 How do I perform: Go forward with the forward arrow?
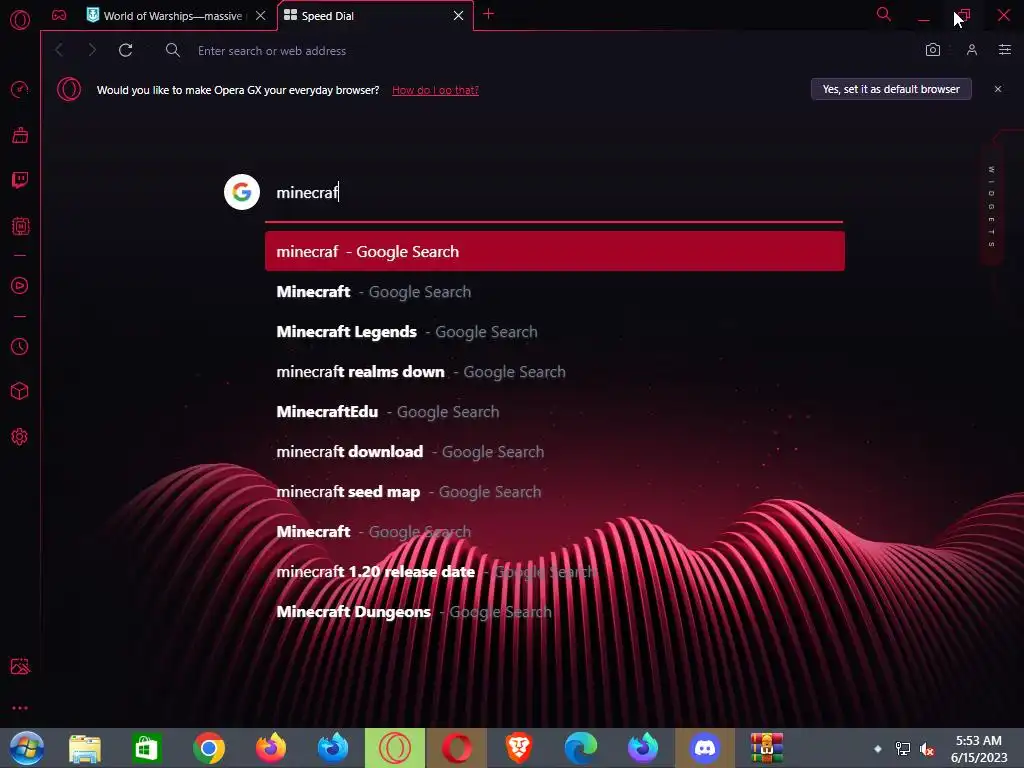point(91,50)
